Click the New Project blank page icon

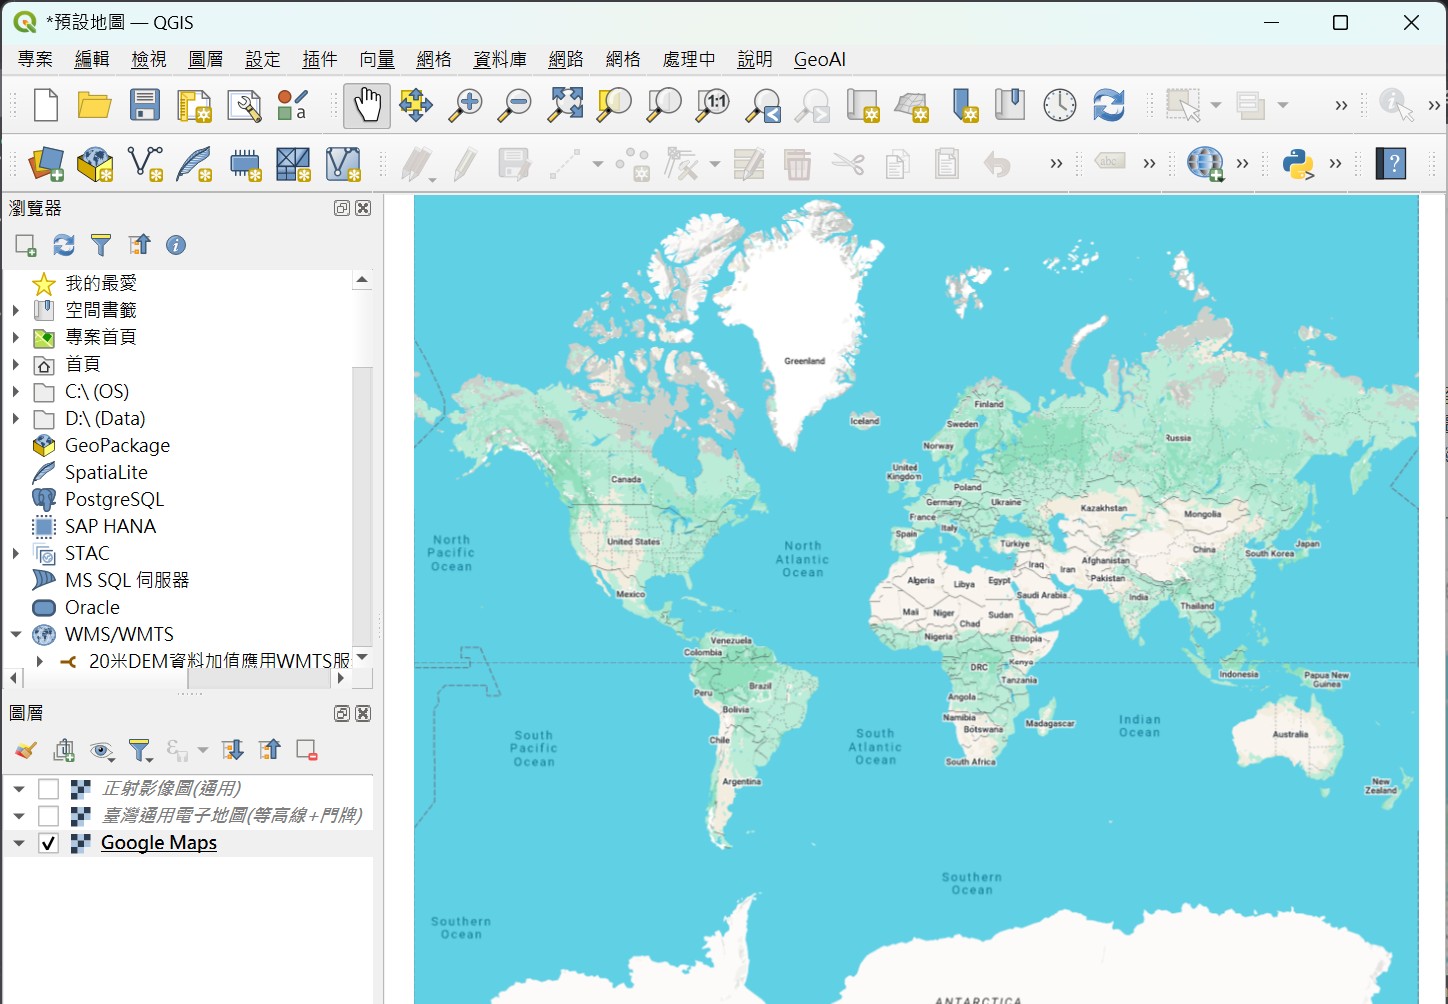pos(46,105)
